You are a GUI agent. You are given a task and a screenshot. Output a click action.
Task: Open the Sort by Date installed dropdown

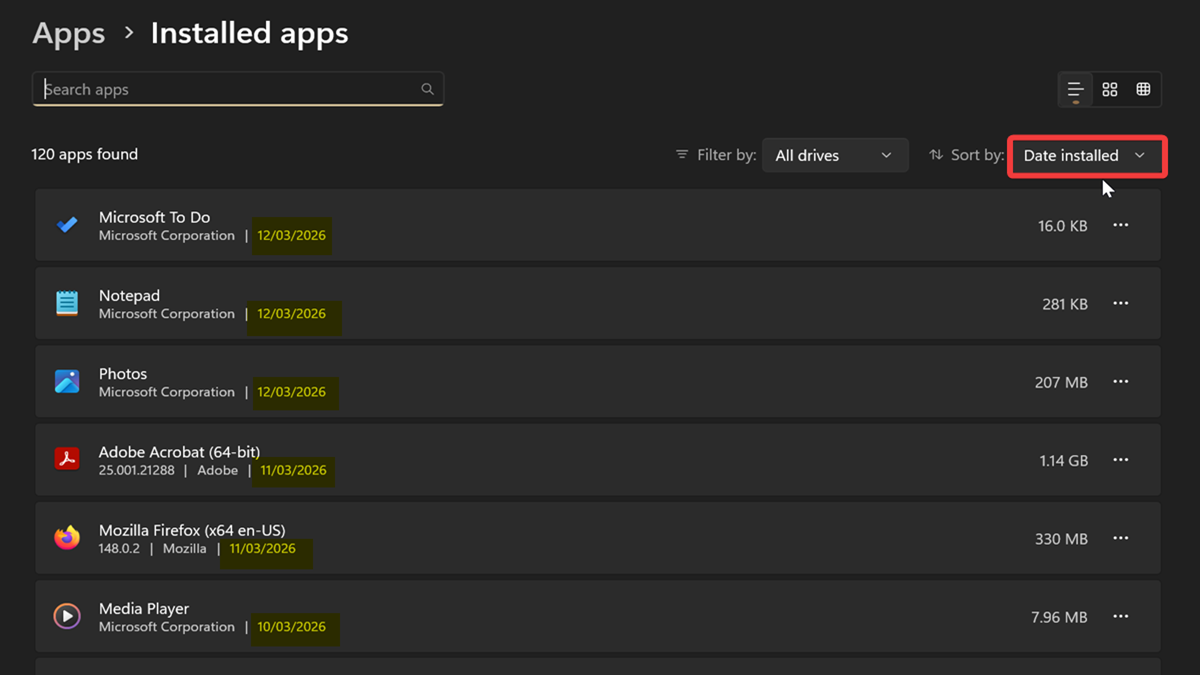pos(1085,156)
